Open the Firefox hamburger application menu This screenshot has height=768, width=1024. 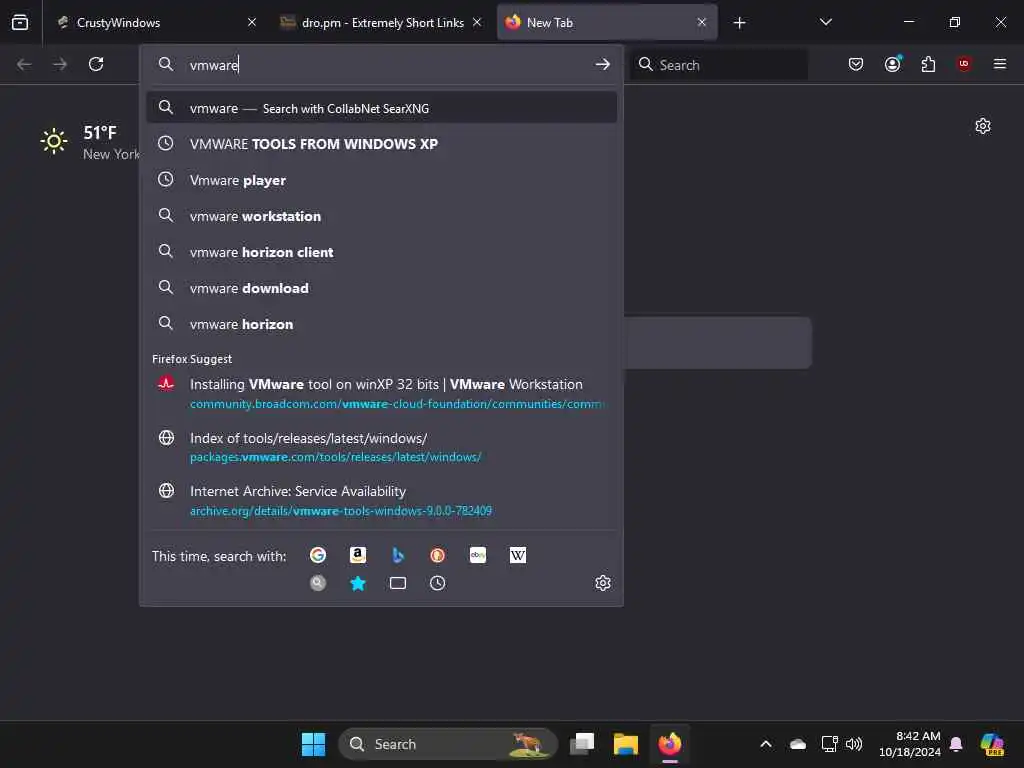(1000, 64)
